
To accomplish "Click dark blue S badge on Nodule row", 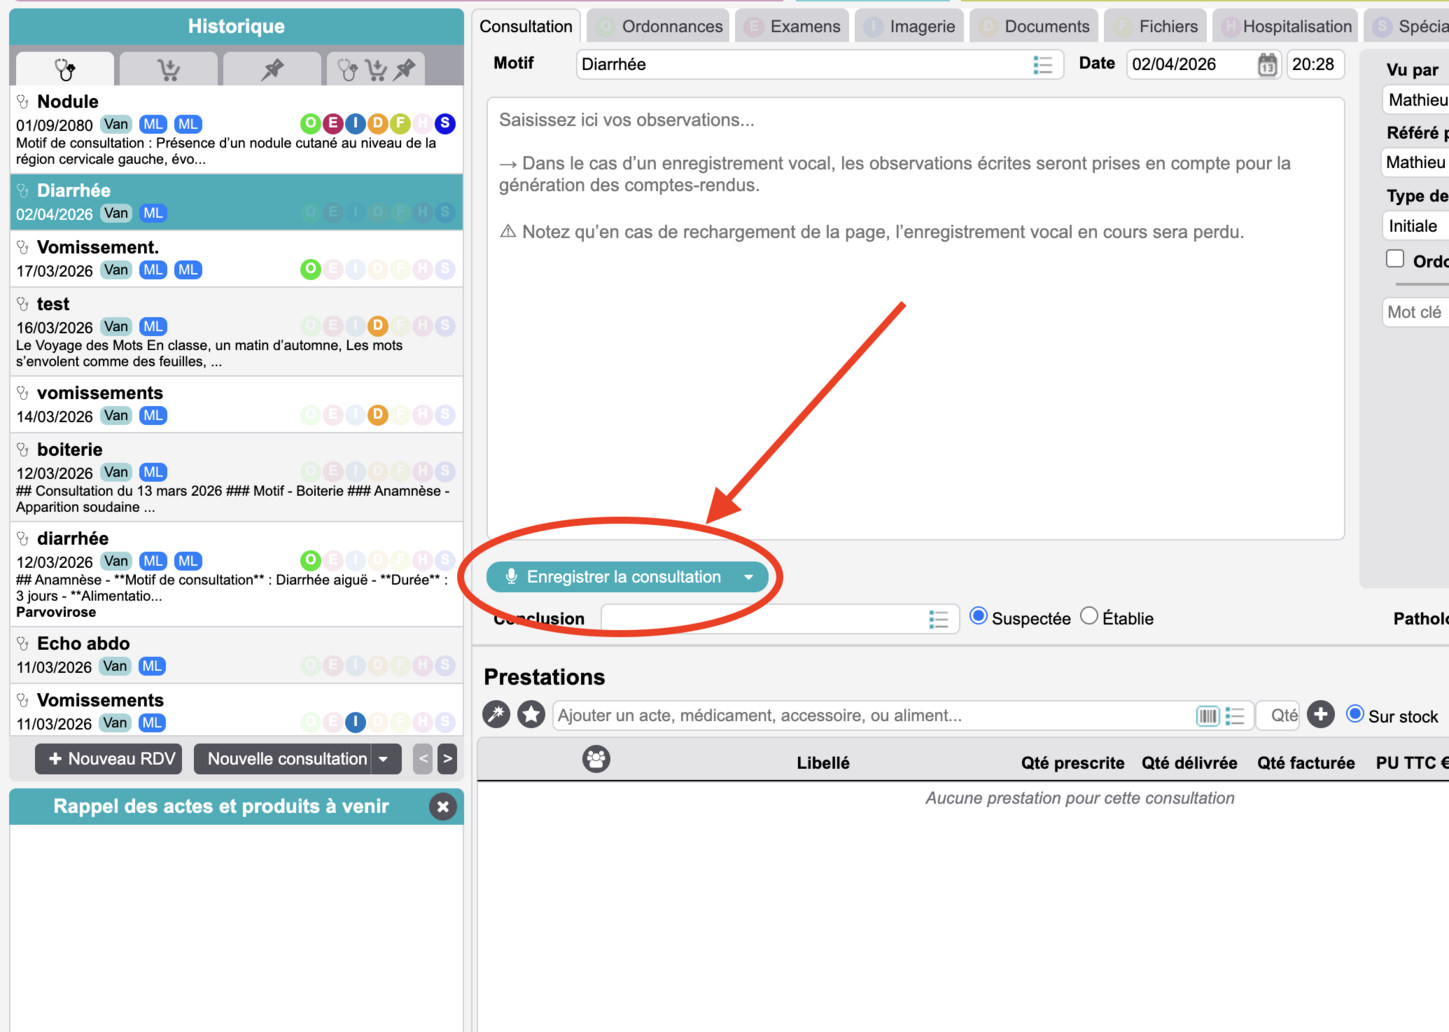I will coord(445,123).
